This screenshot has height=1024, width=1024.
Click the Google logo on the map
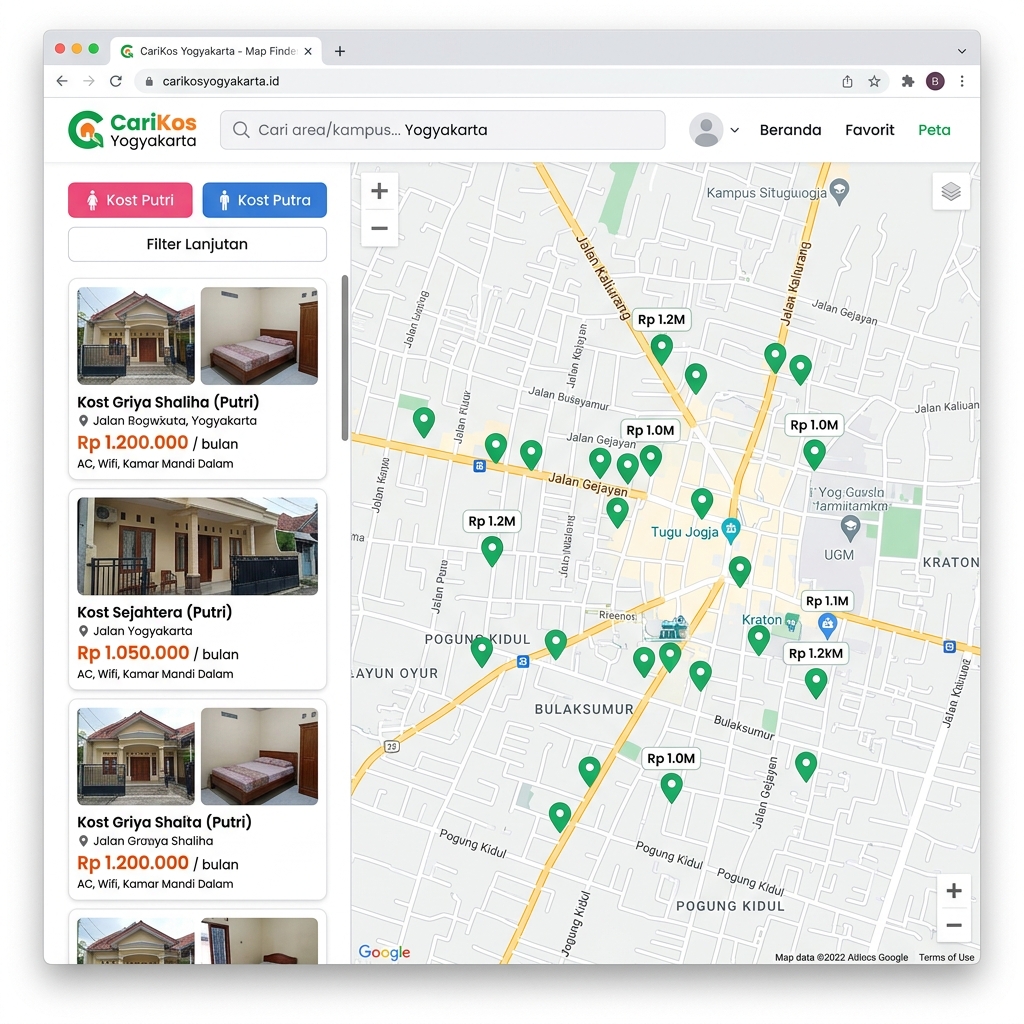pyautogui.click(x=384, y=952)
